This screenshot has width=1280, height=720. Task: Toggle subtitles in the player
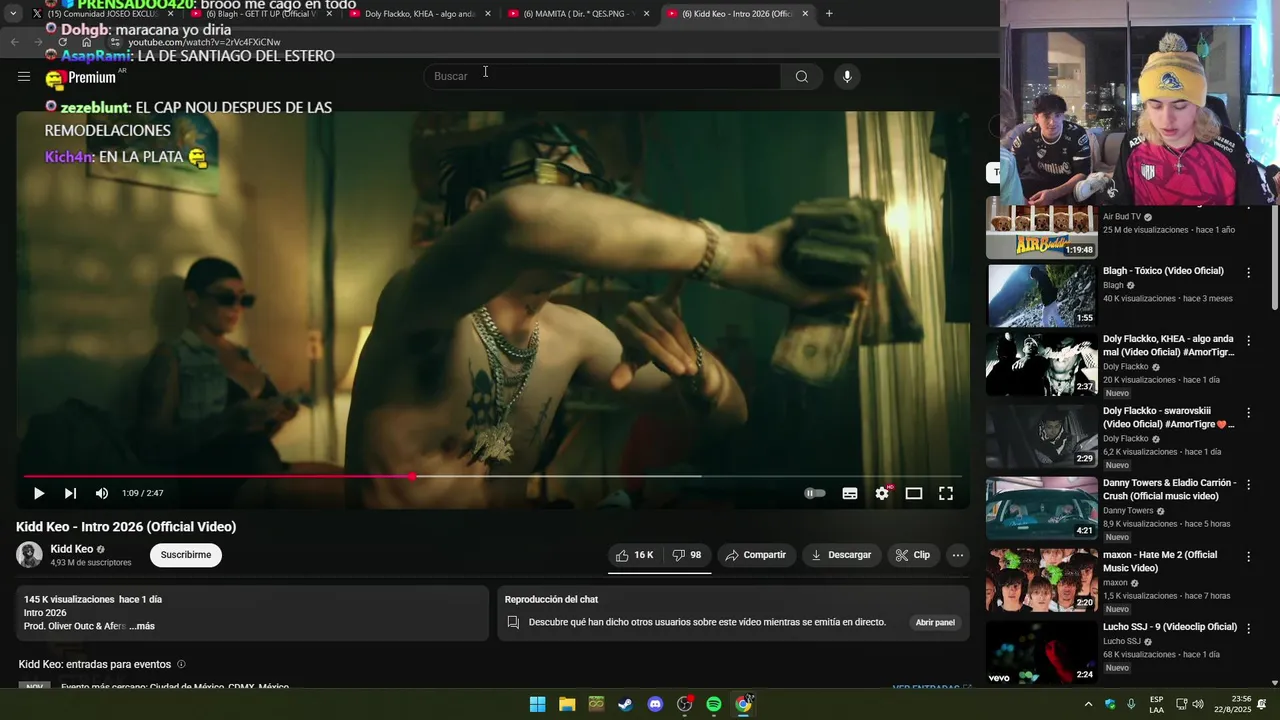pos(850,493)
